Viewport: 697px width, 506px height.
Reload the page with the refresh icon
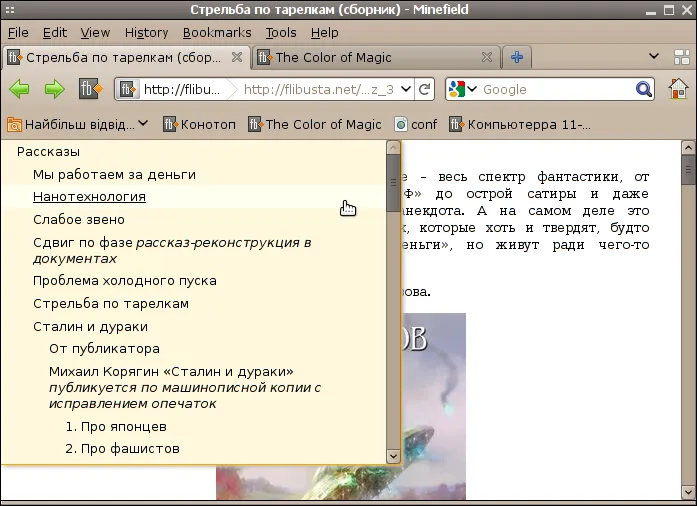(425, 89)
